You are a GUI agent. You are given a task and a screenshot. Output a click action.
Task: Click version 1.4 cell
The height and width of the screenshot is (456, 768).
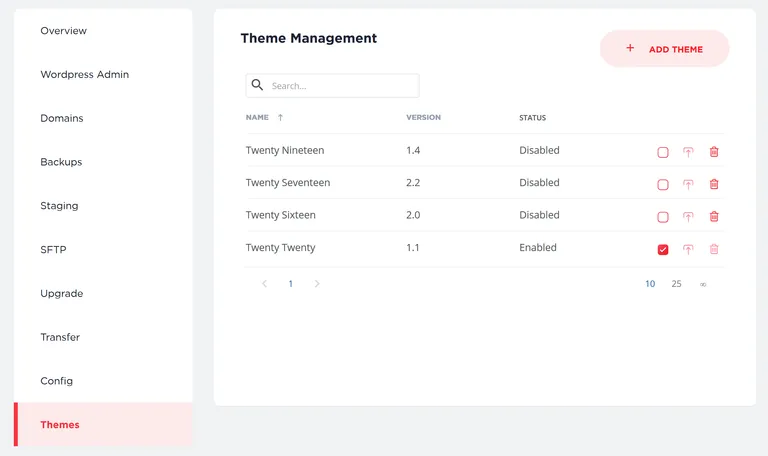pyautogui.click(x=413, y=150)
